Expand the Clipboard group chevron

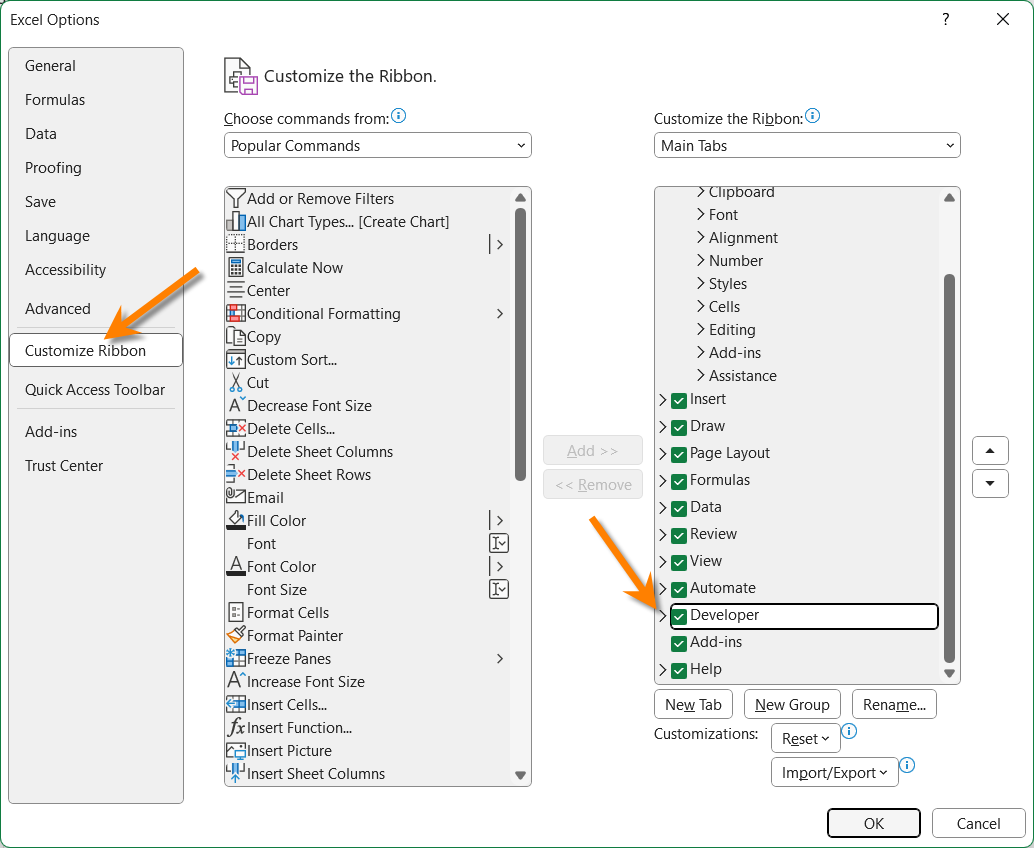[x=701, y=192]
